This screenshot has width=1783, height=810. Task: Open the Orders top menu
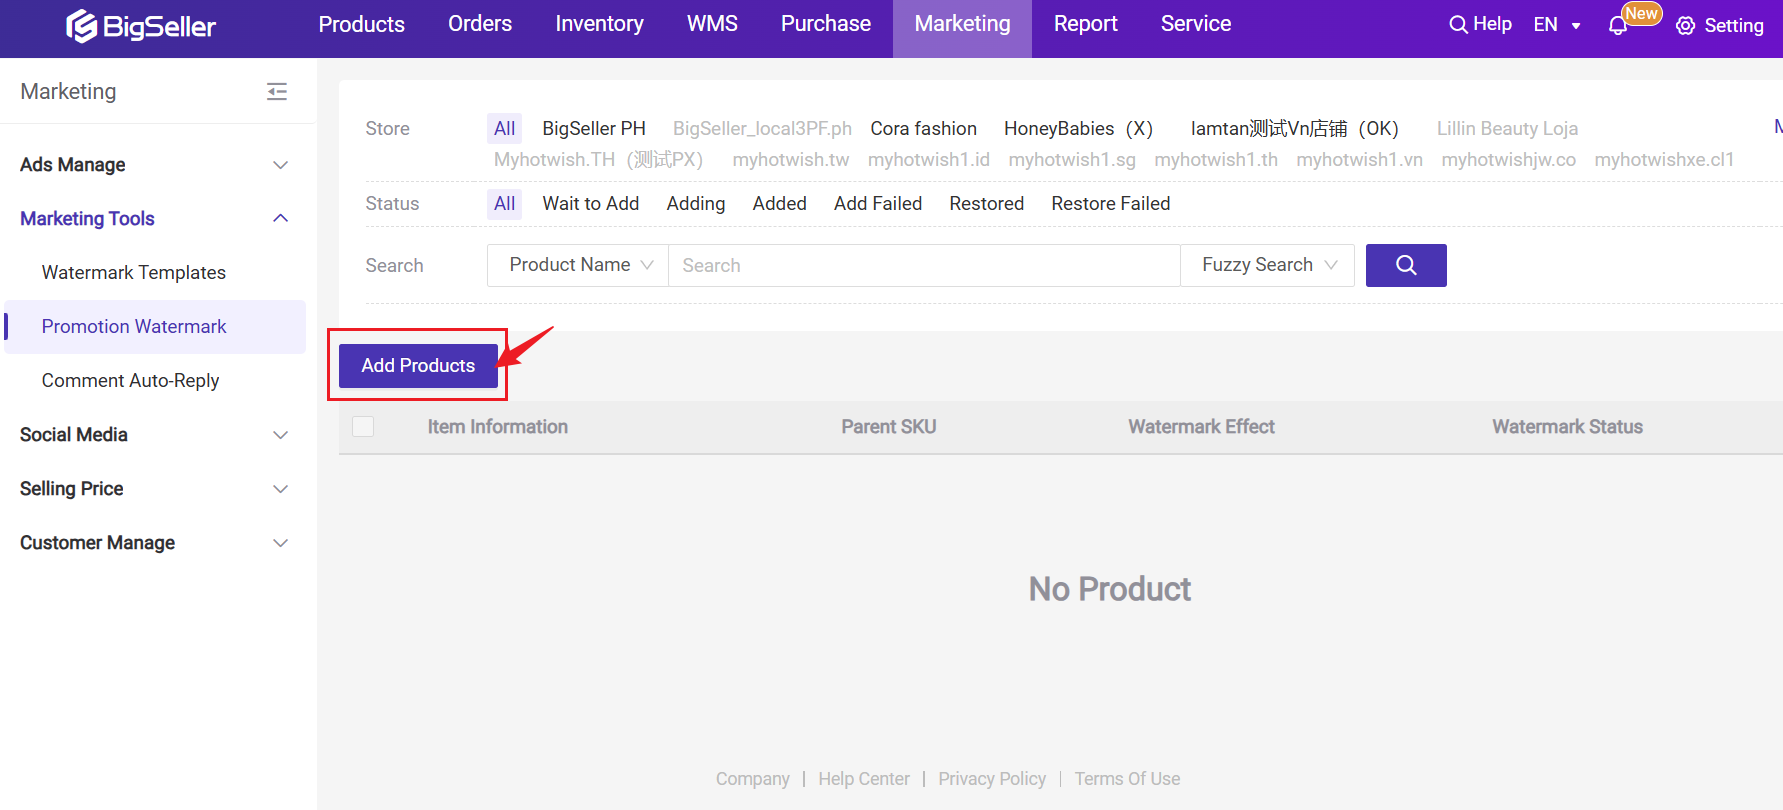tap(480, 24)
